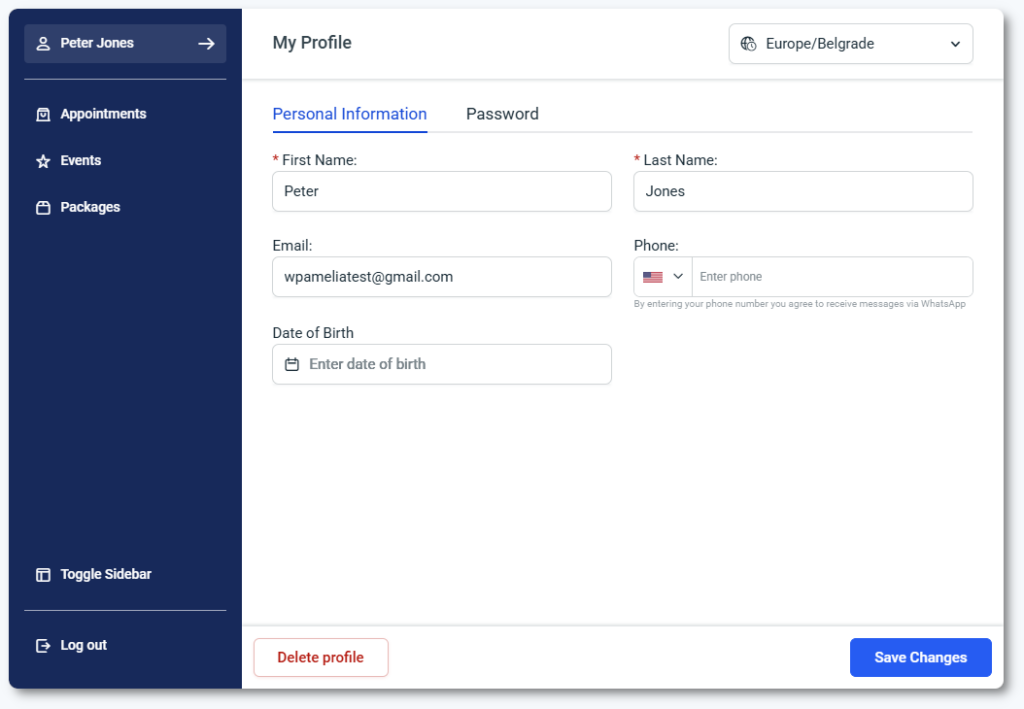
Task: Expand the phone country flag selector
Action: [662, 277]
